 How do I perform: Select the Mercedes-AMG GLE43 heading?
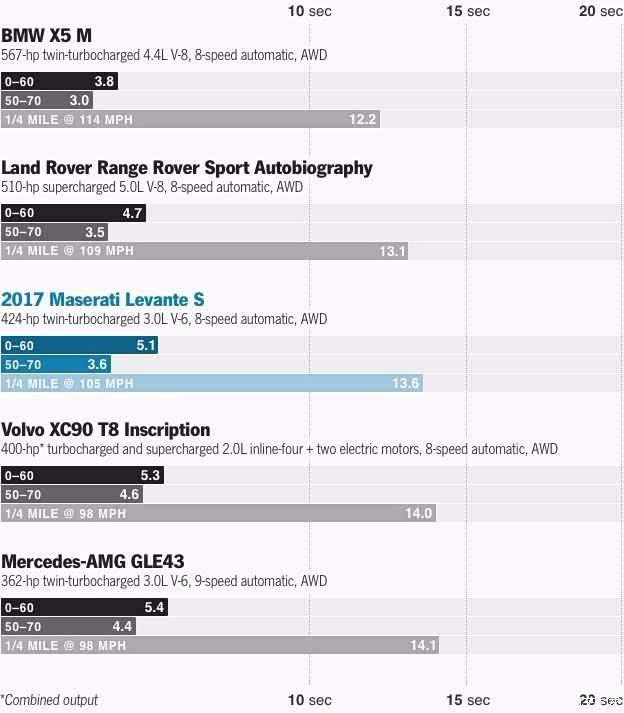[x=92, y=561]
